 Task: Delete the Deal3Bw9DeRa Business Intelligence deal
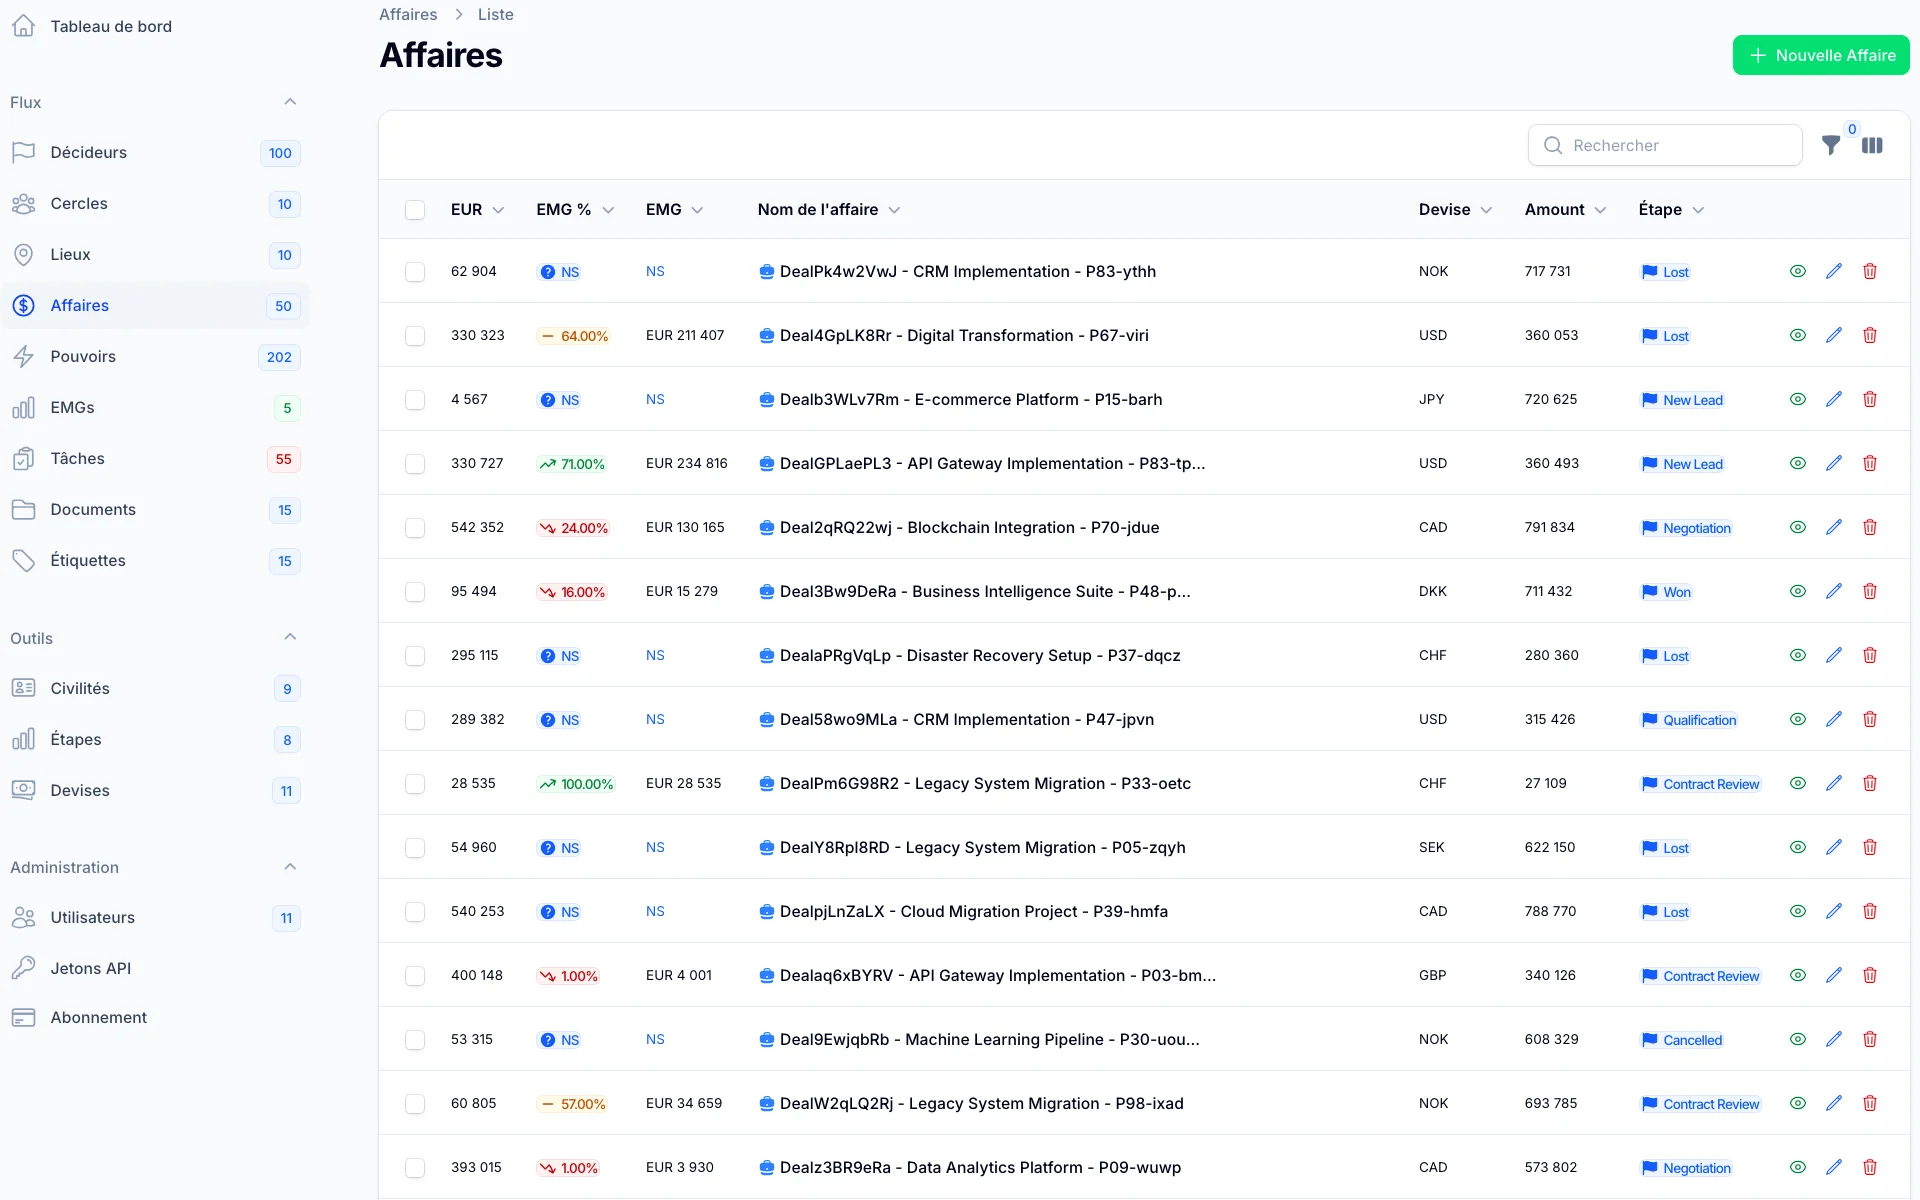1869,591
